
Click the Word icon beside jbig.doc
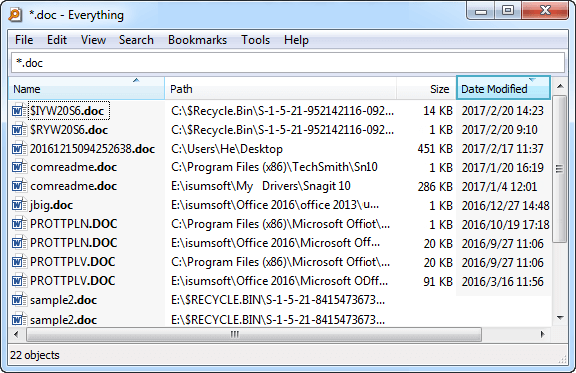[19, 205]
